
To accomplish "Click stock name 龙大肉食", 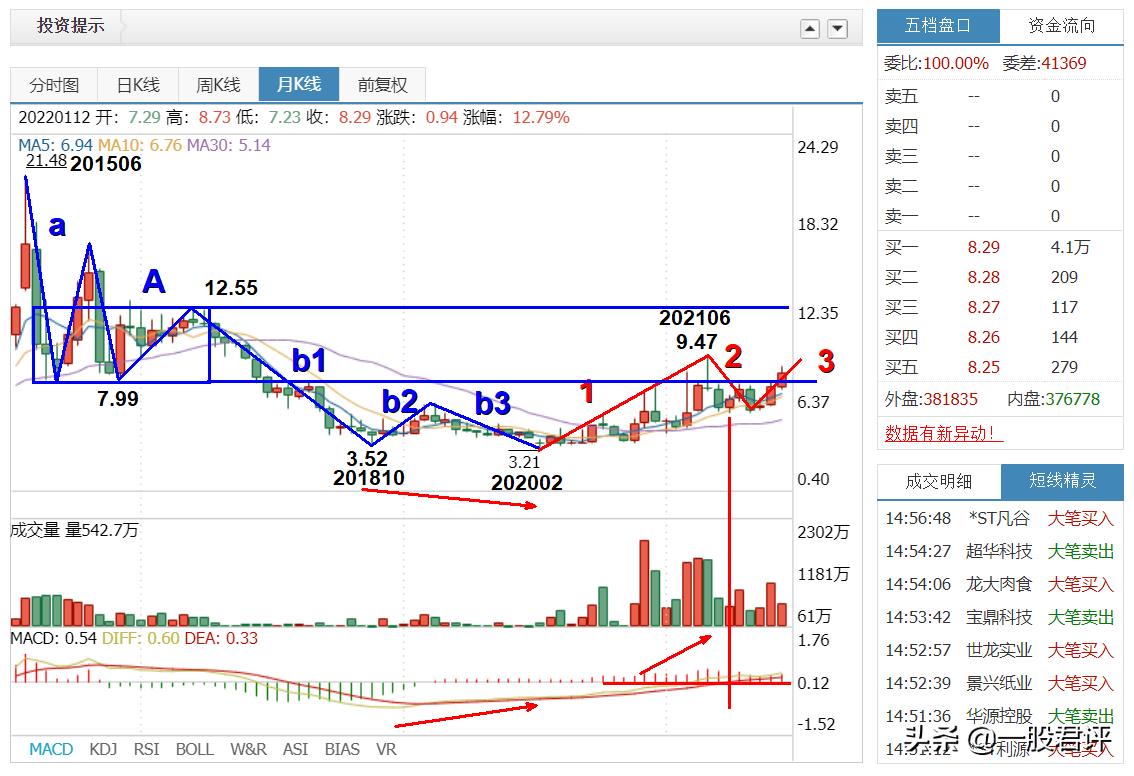I will [999, 584].
